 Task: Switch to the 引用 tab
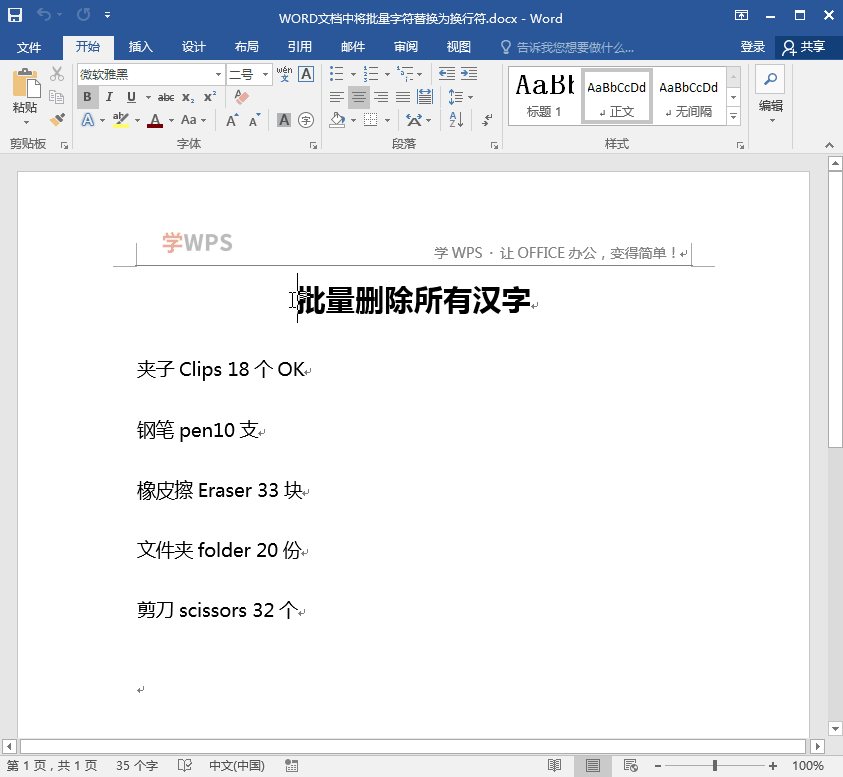pos(299,47)
